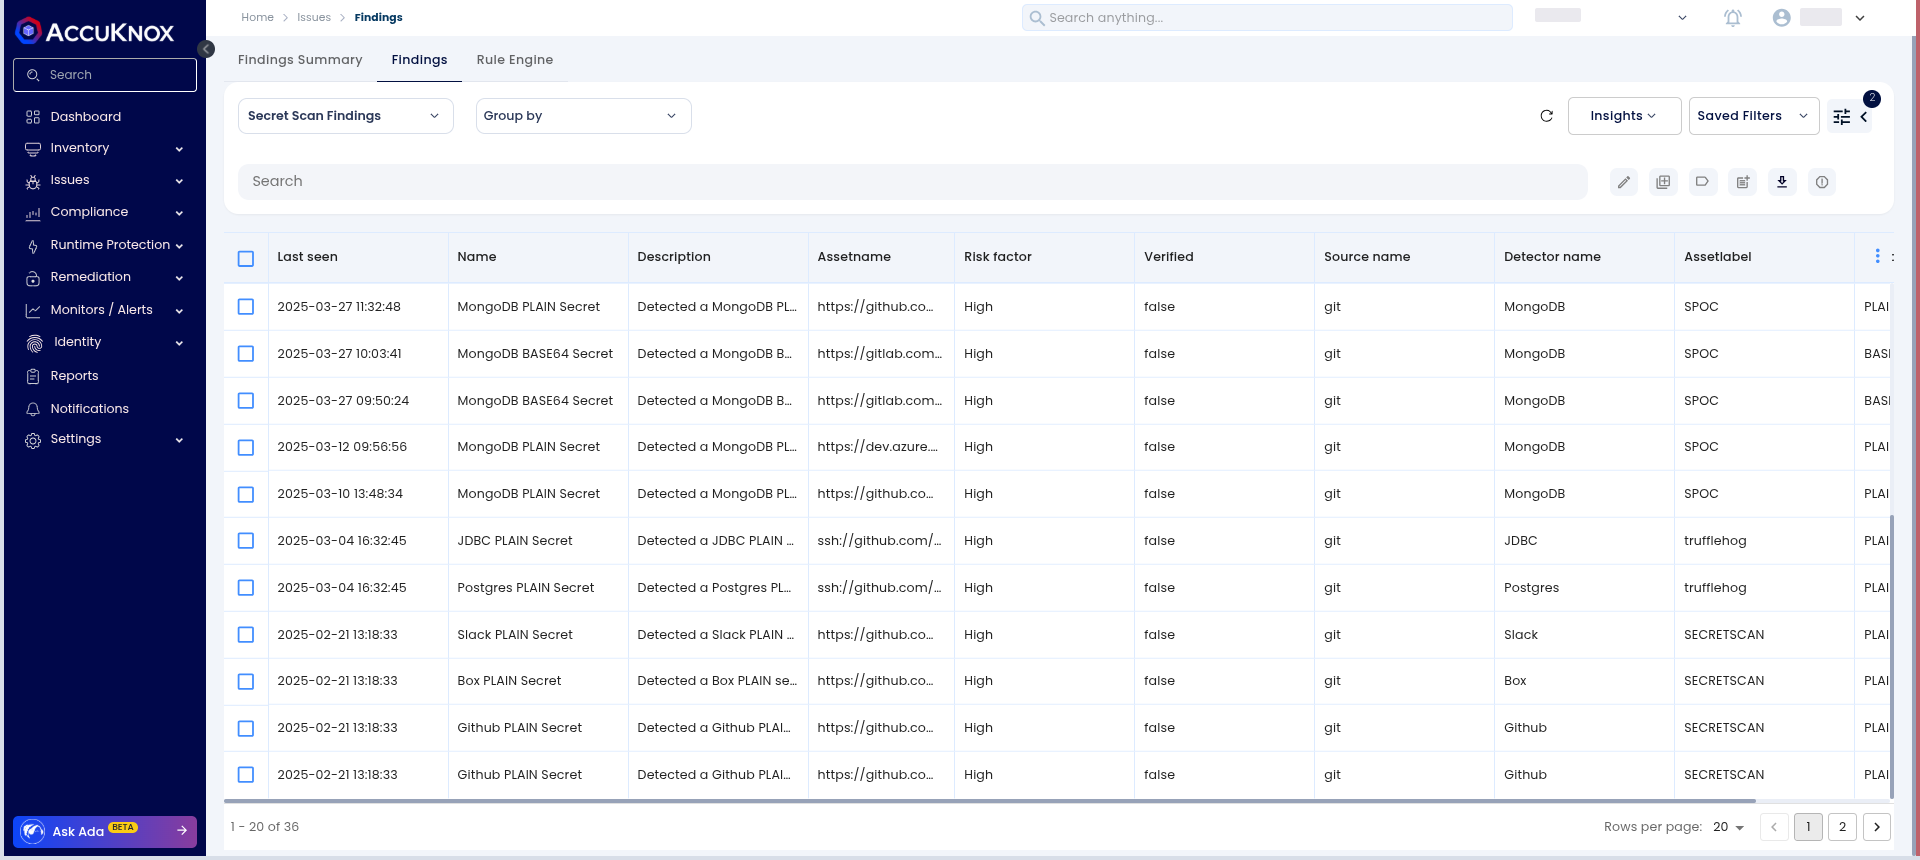Open the Rule Engine tab

coord(515,60)
